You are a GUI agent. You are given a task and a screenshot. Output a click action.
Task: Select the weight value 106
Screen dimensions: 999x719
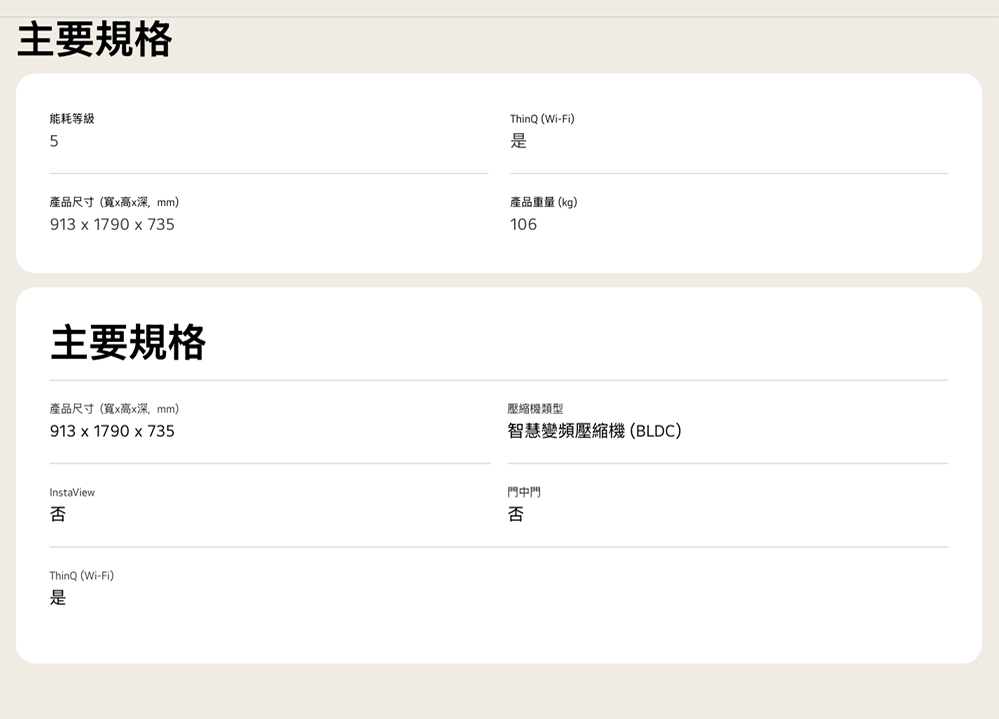(x=523, y=225)
